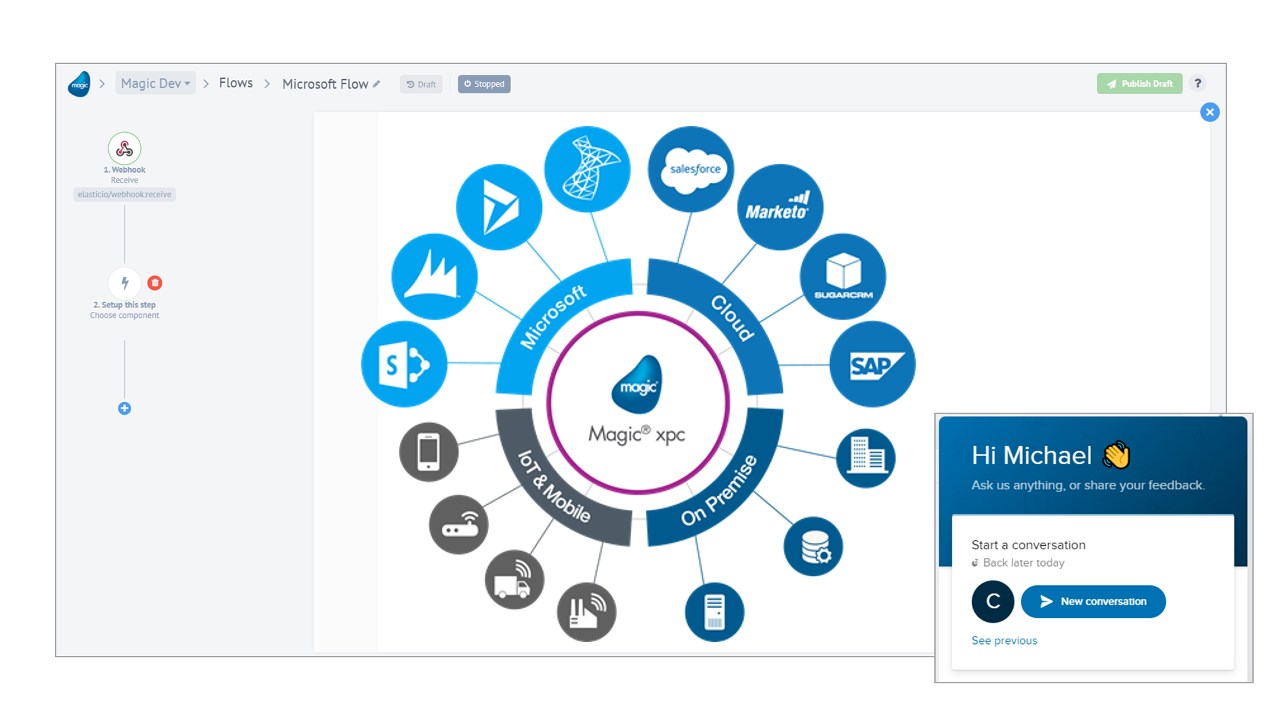
Task: Click the Stopped status badge
Action: [484, 84]
